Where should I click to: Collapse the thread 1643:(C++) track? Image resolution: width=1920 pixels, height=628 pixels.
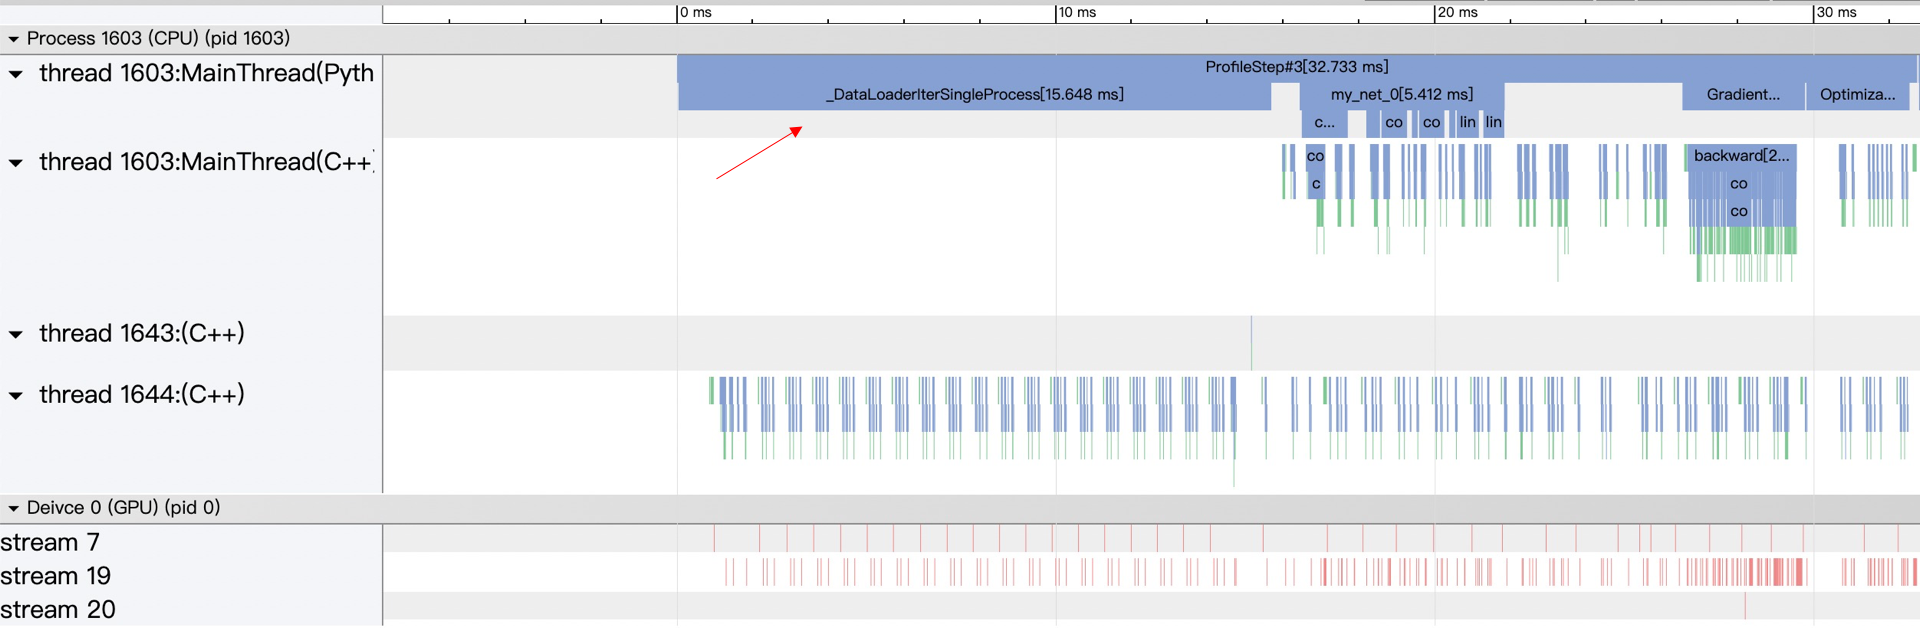click(x=16, y=334)
